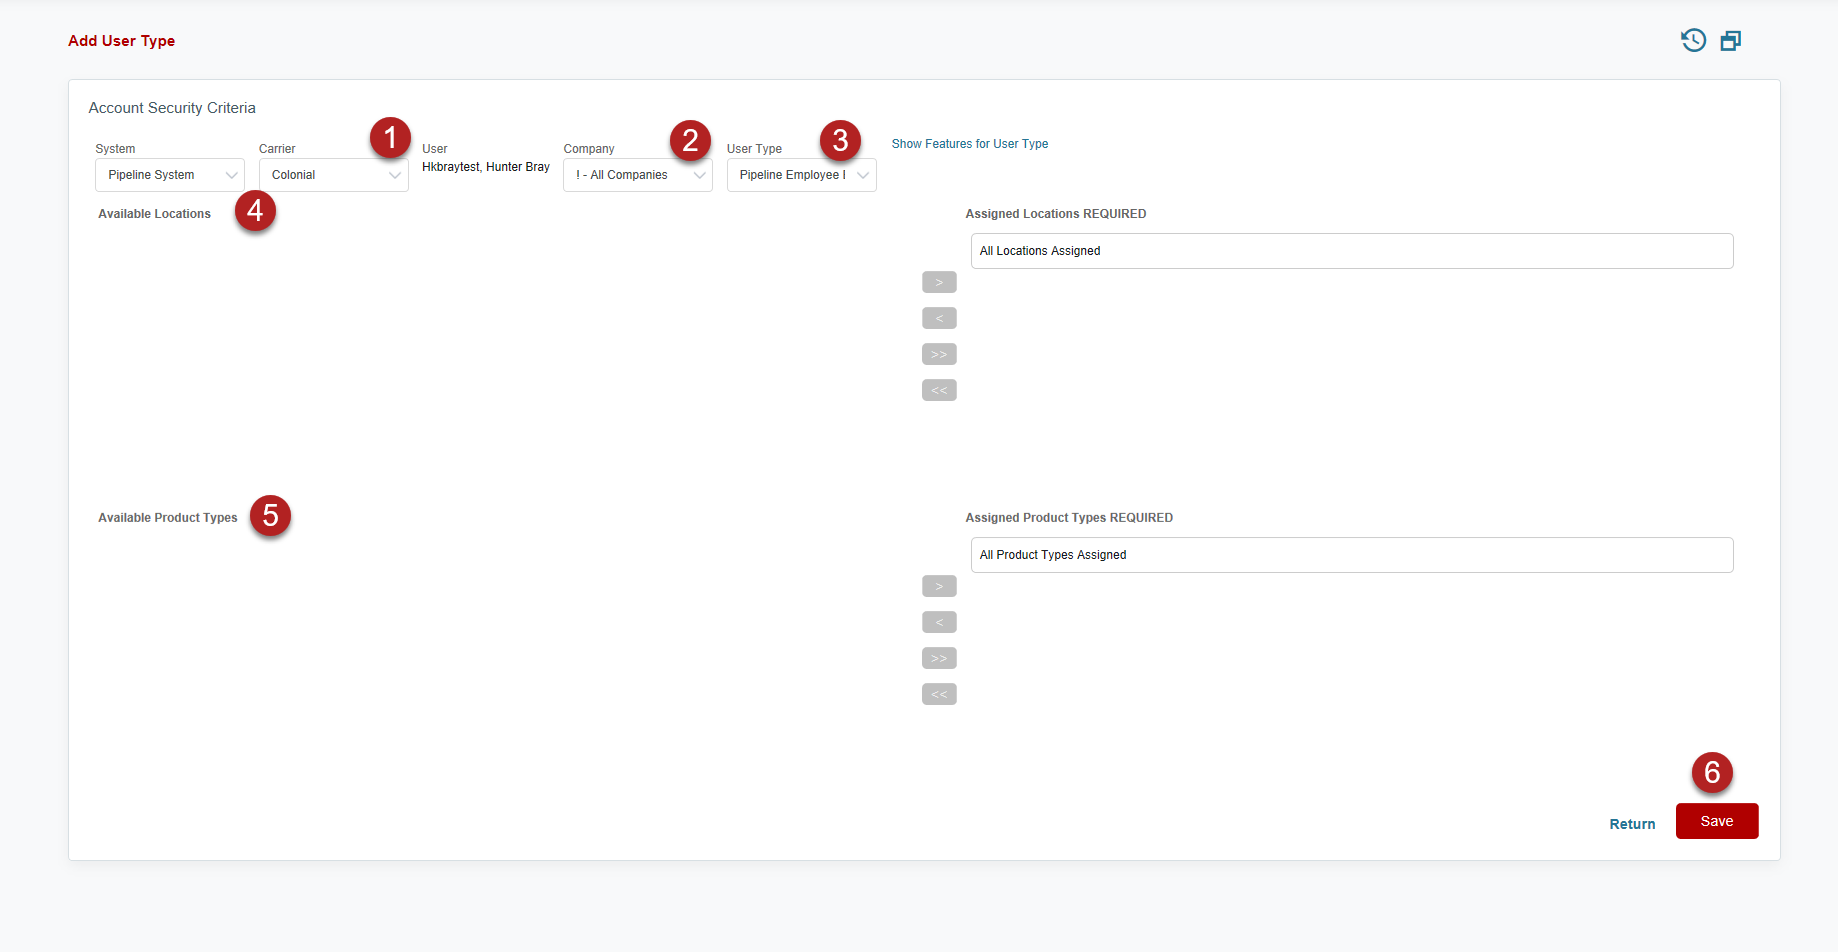The width and height of the screenshot is (1838, 952).
Task: Click the Return link
Action: click(x=1632, y=824)
